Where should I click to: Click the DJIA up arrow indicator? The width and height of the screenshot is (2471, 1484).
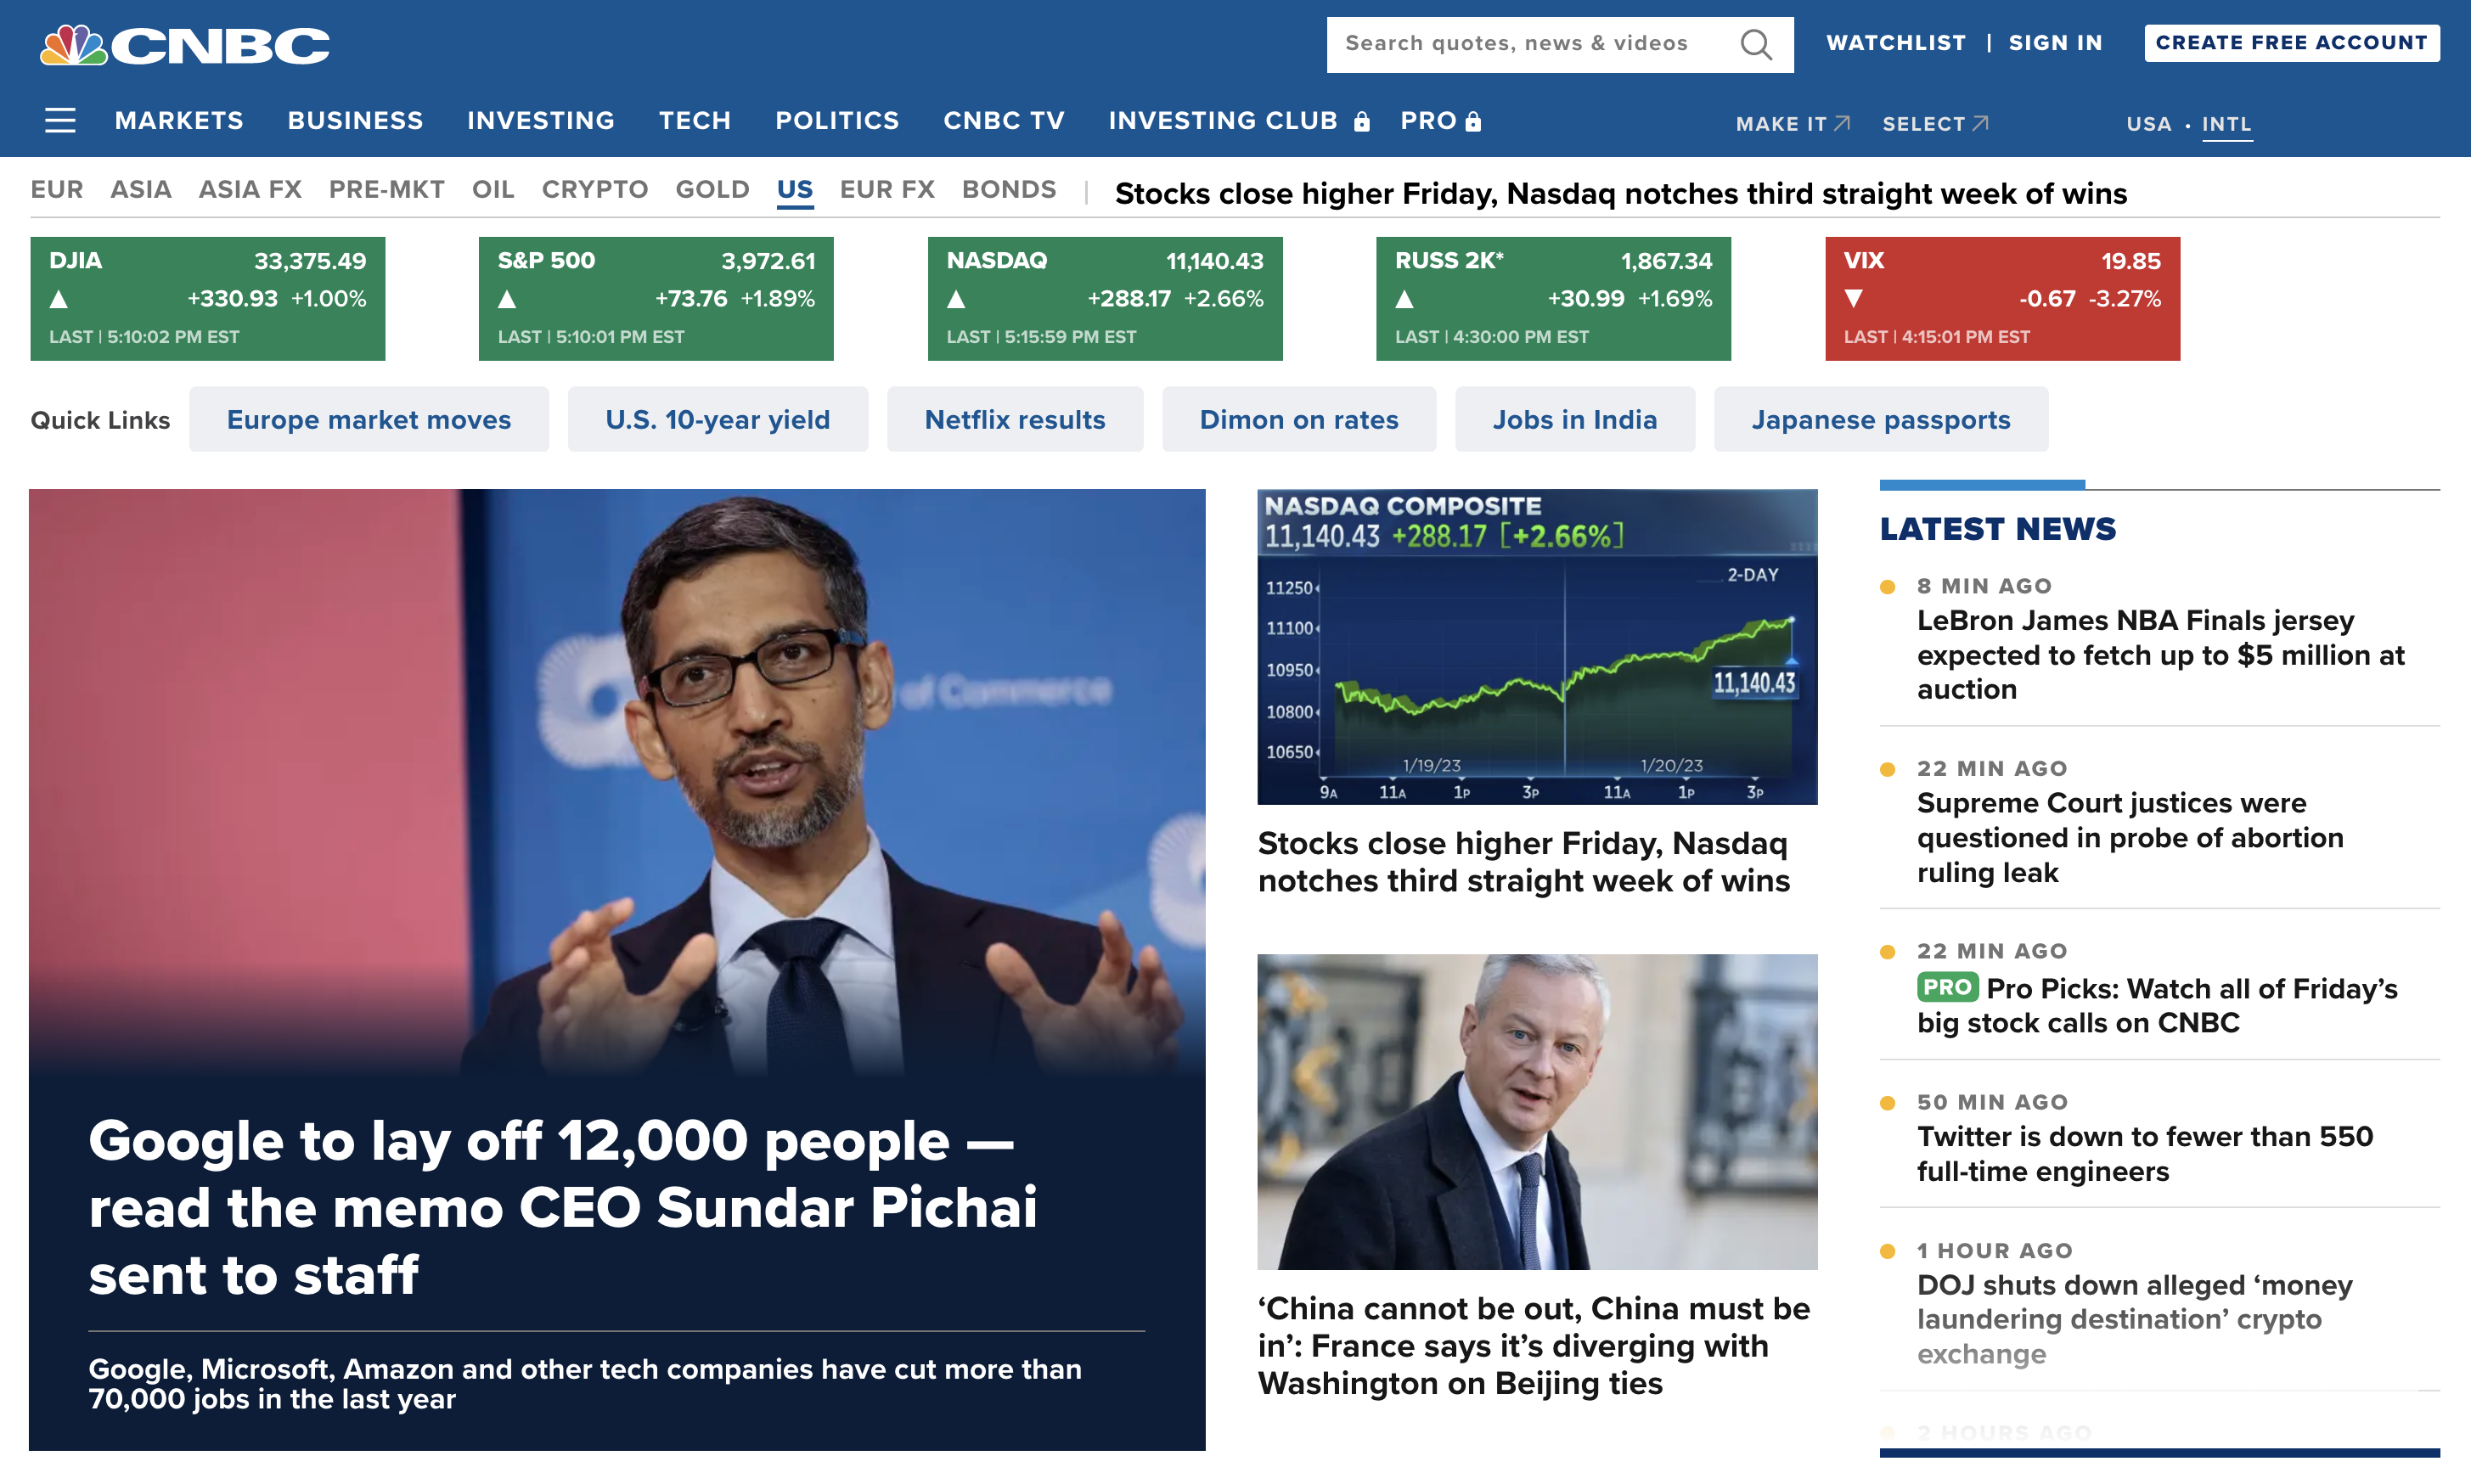coord(59,299)
